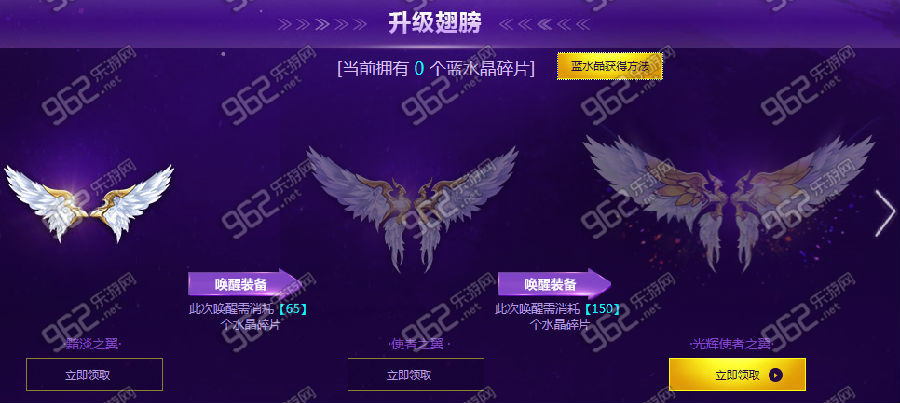Click the left-pointing chevrons right of the 升级翅膀 title
Screen dimensions: 900x403
click(544, 24)
